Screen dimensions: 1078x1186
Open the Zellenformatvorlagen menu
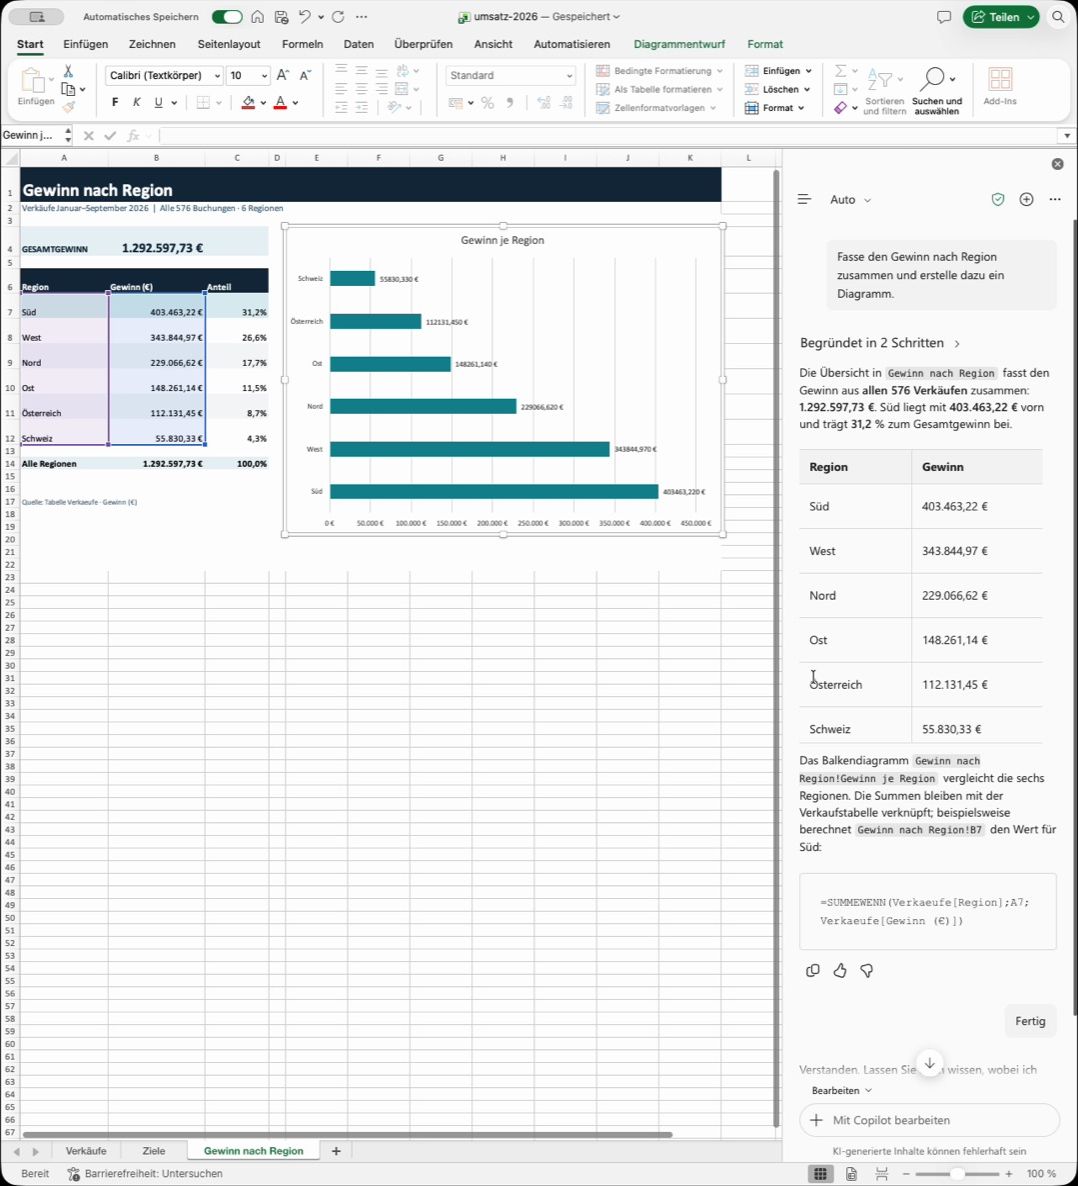coord(655,108)
